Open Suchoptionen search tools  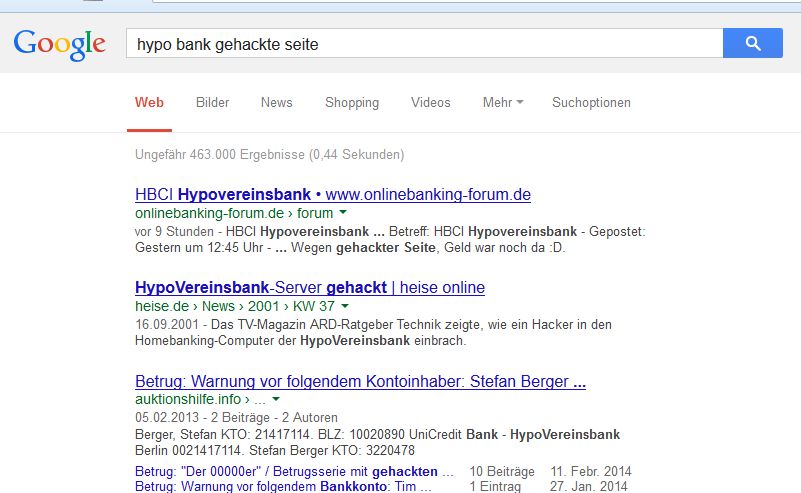(591, 103)
